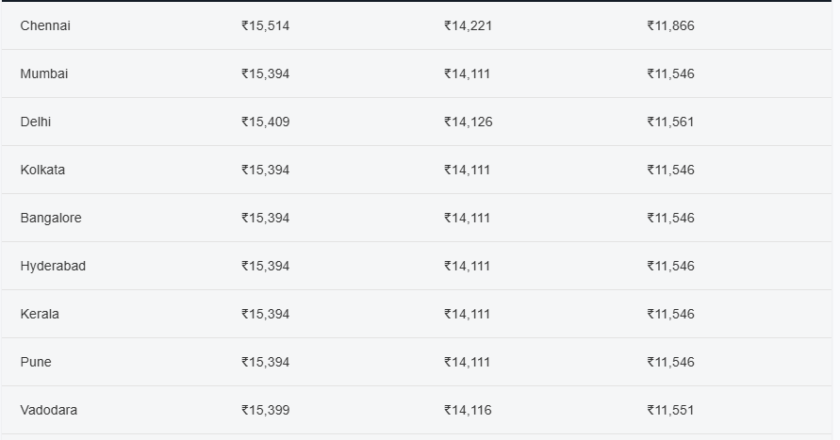Select the Hyderabad row label

tap(51, 266)
